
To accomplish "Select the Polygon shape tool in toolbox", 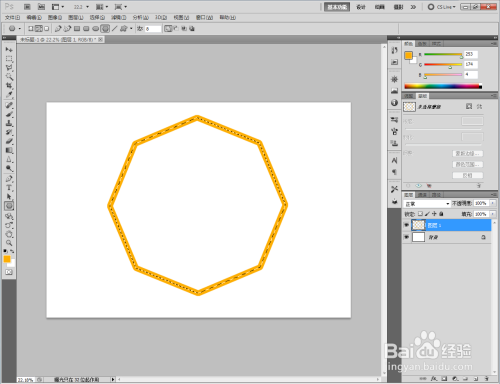I will pyautogui.click(x=9, y=206).
